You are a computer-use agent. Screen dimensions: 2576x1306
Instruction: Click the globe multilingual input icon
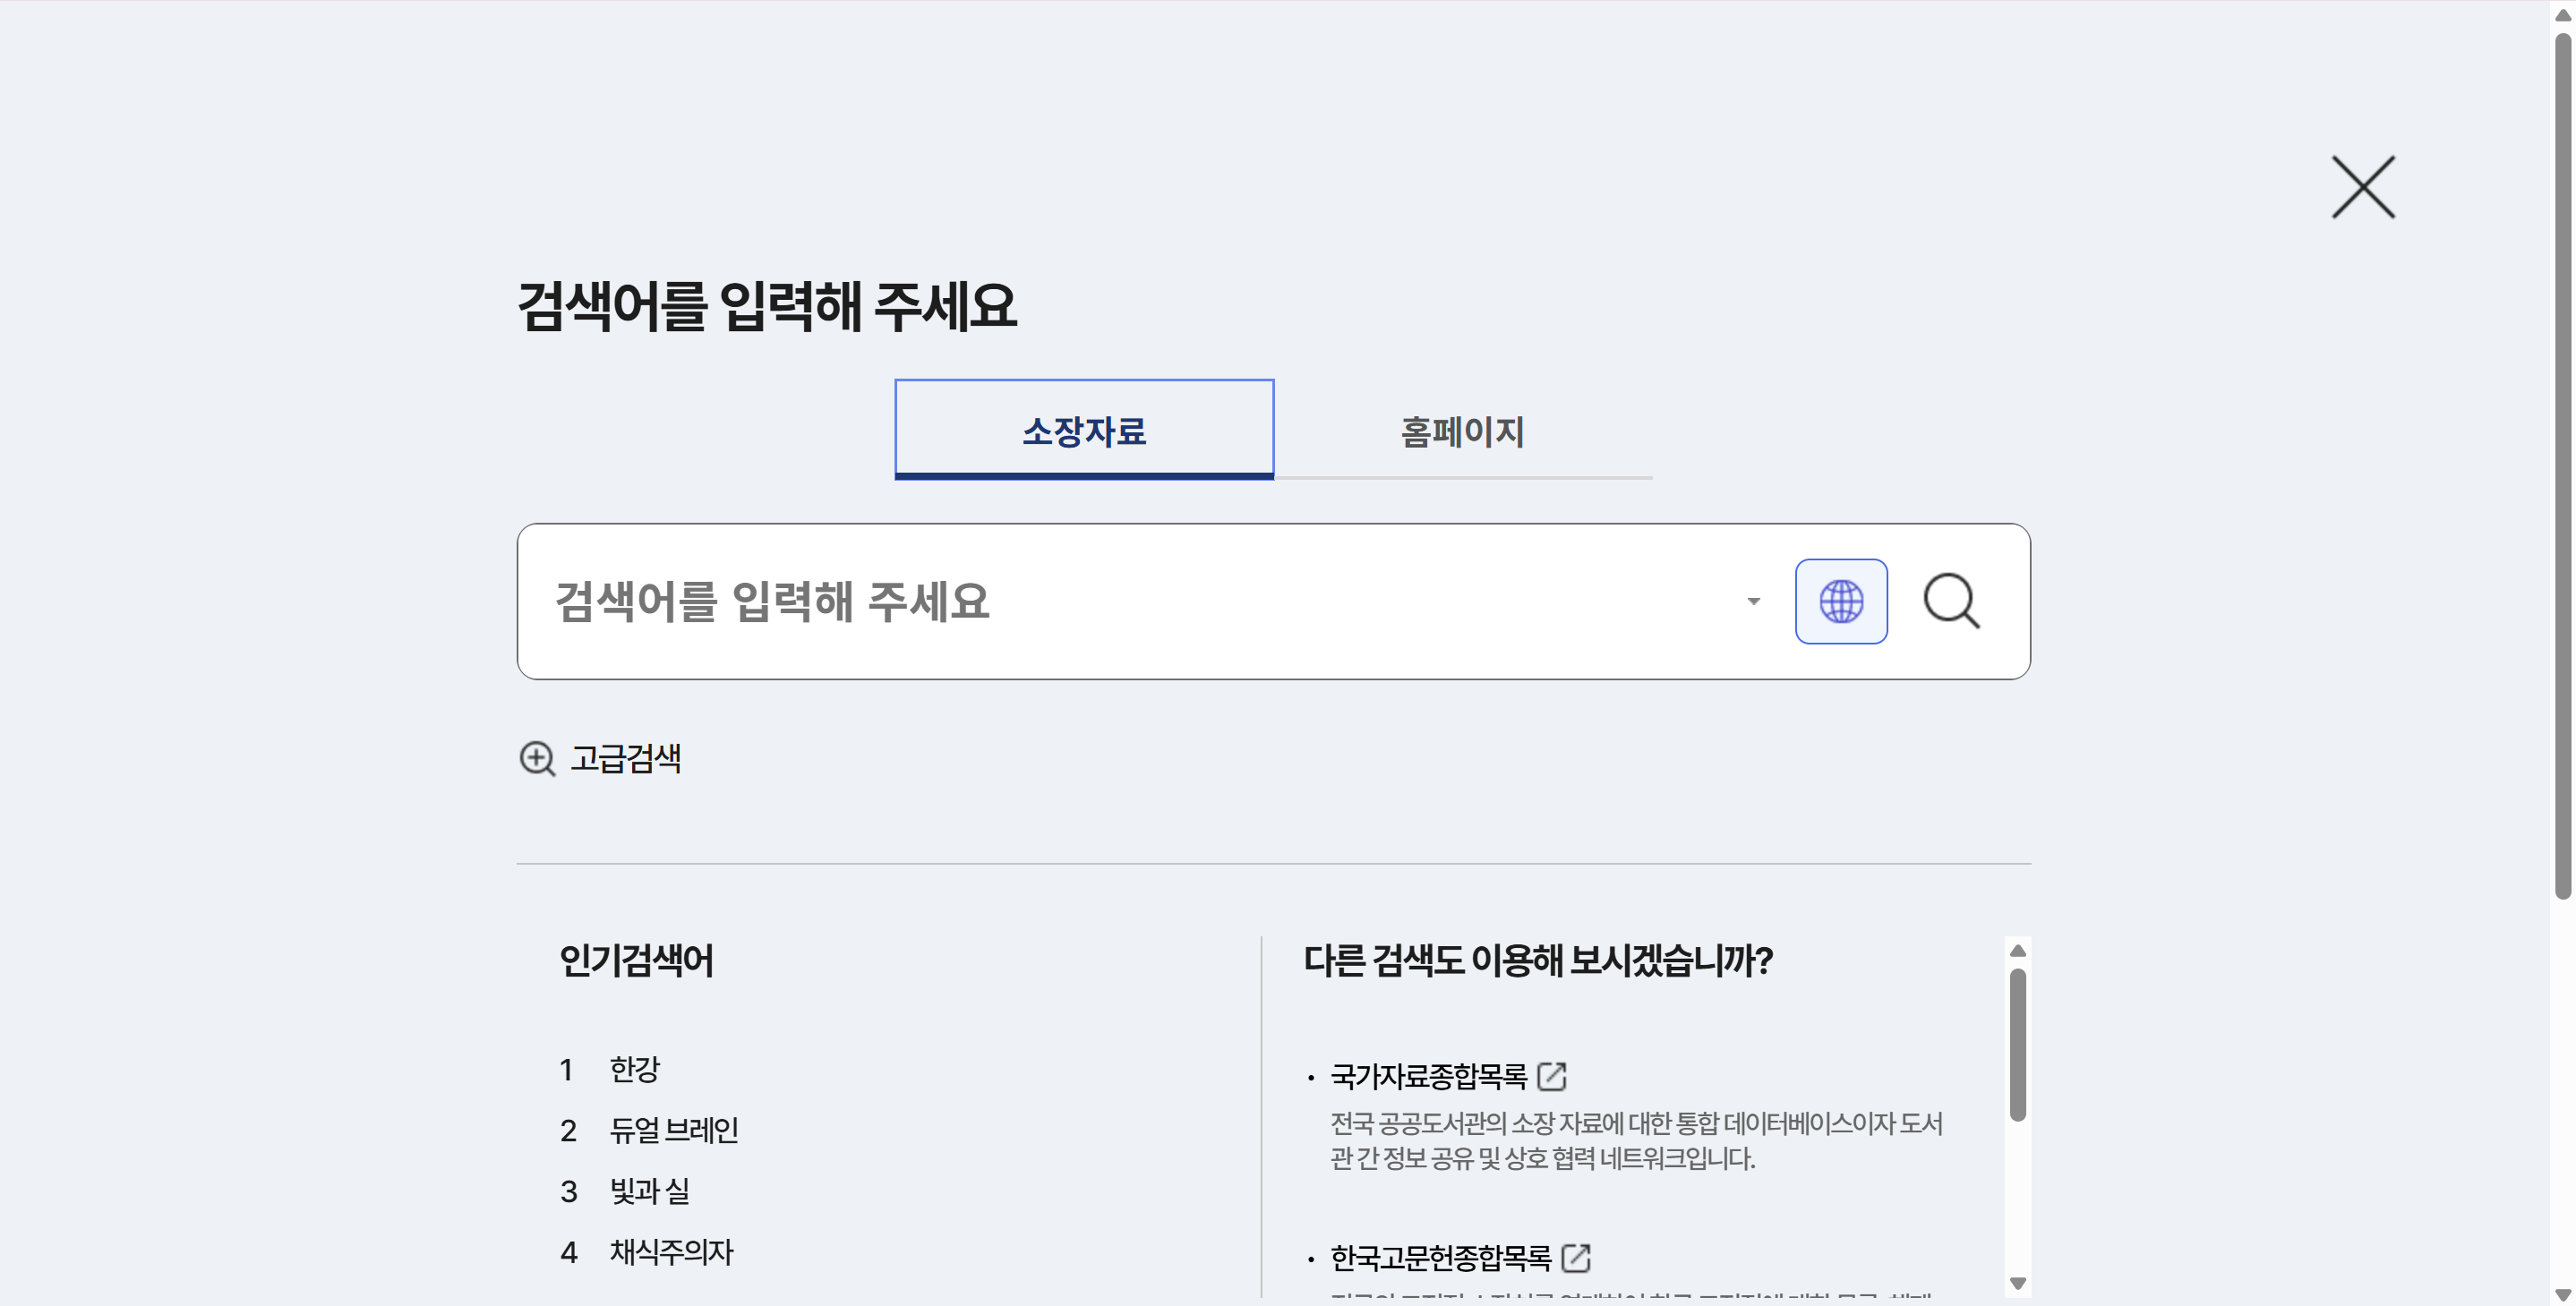[x=1840, y=601]
